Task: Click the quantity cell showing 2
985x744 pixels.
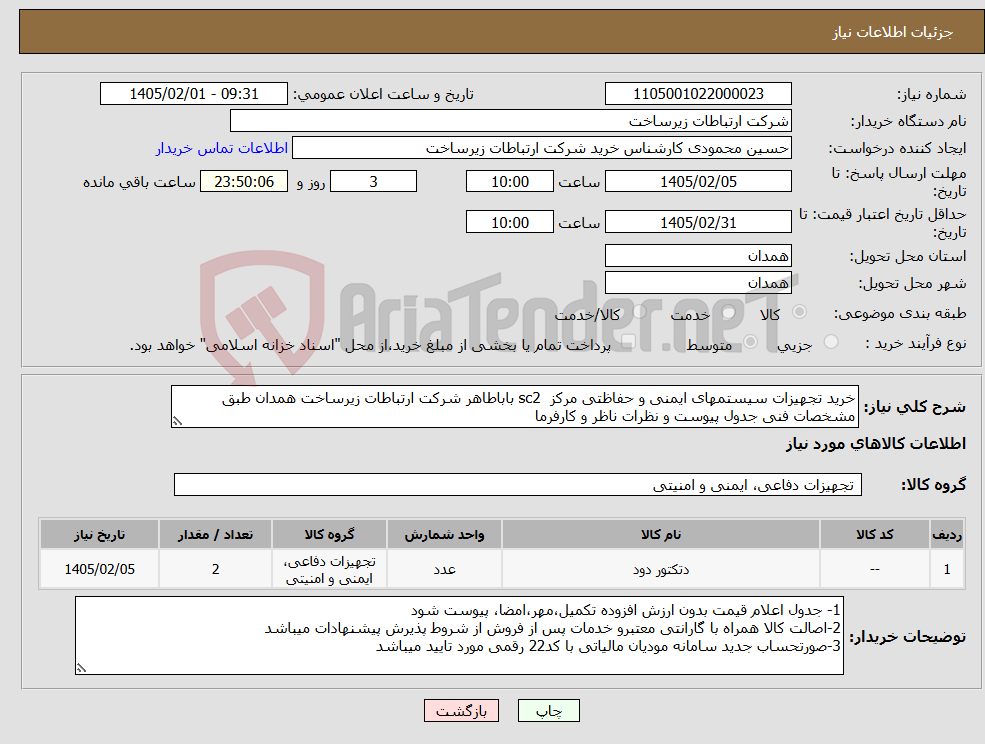Action: (215, 569)
